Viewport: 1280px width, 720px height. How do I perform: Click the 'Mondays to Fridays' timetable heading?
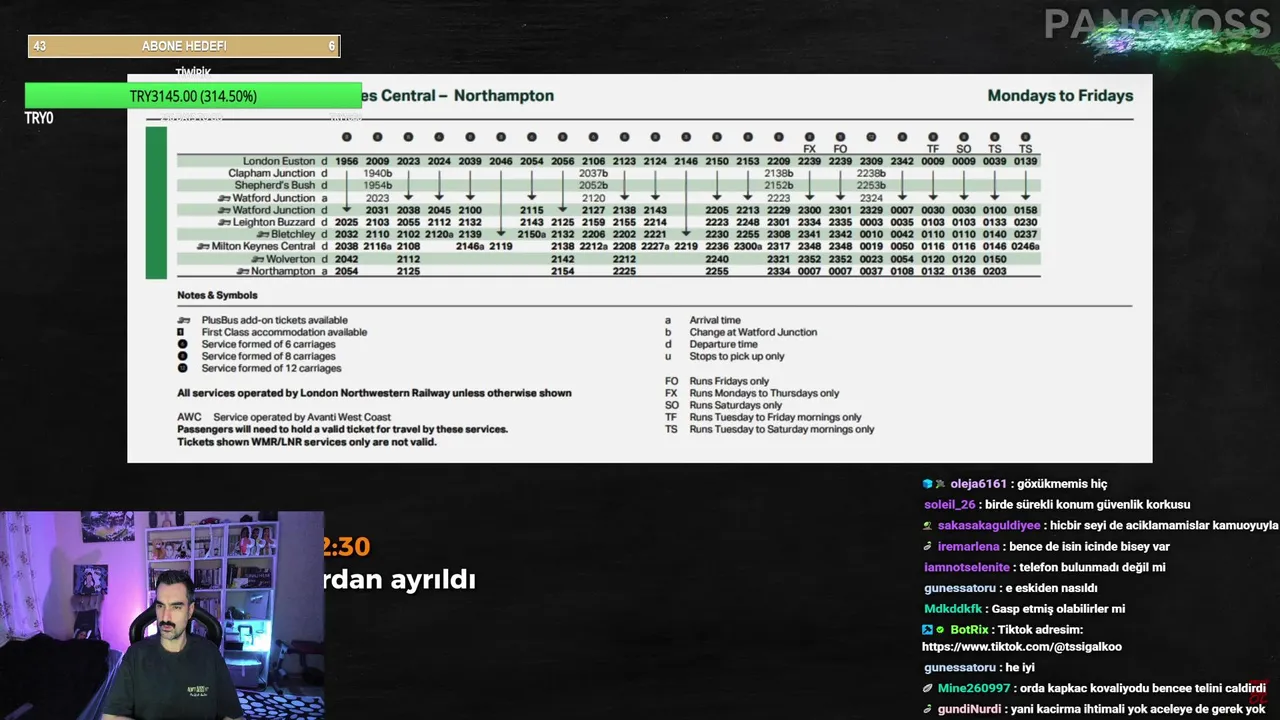(x=1060, y=96)
